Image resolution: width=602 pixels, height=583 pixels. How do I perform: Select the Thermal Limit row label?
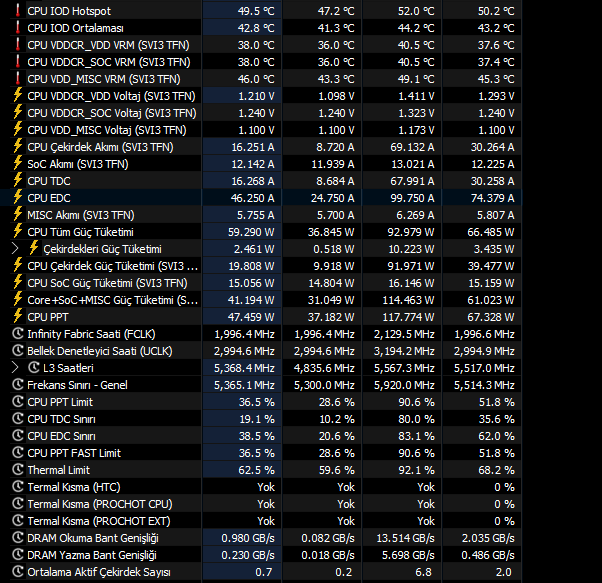58,470
